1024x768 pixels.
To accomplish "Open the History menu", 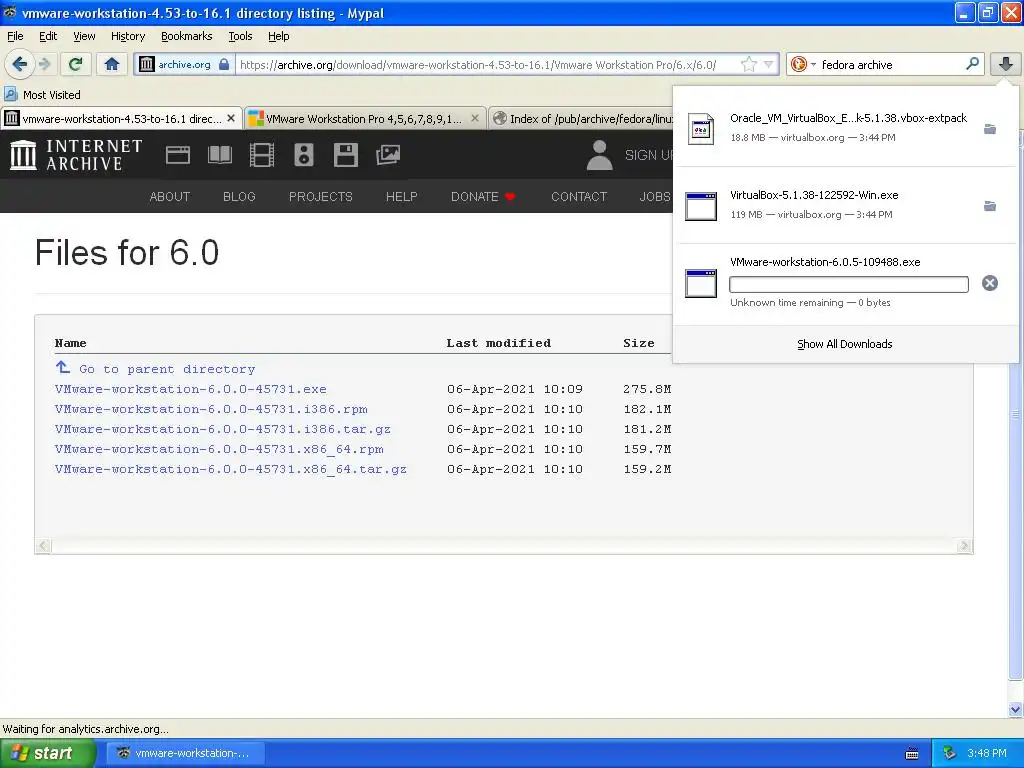I will point(127,36).
